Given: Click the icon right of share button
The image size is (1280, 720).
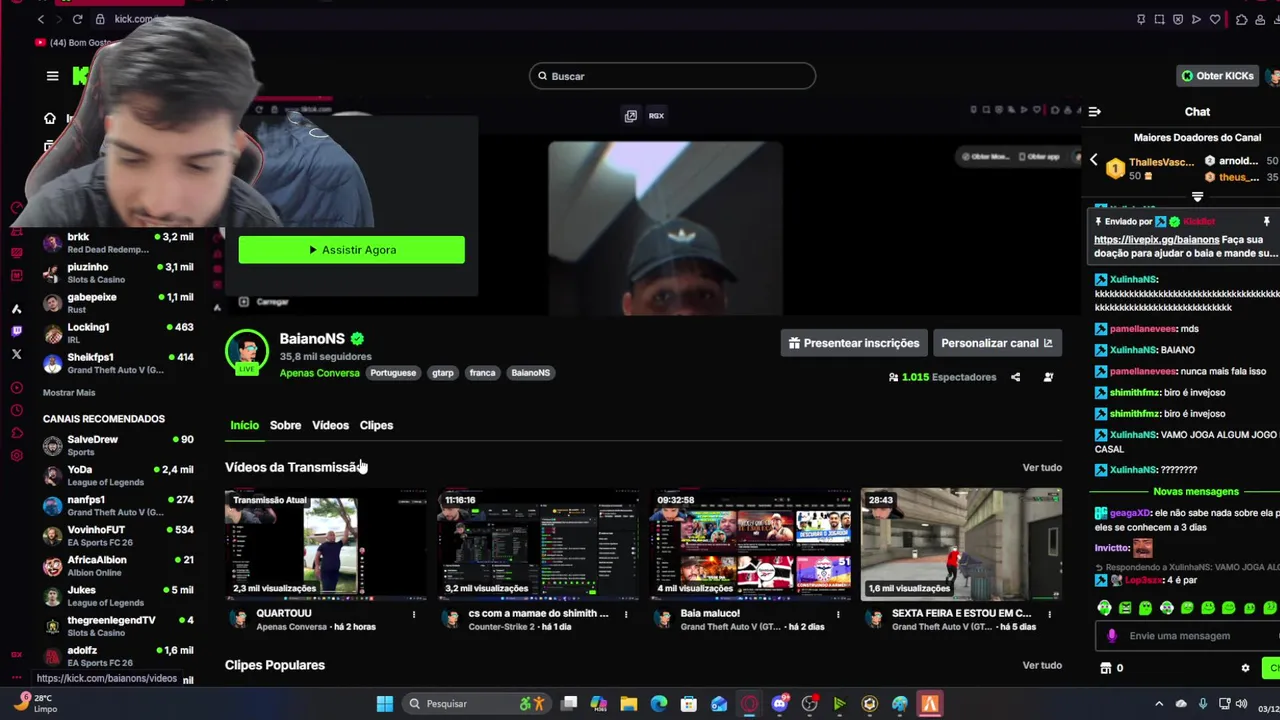Looking at the screenshot, I should point(1048,377).
